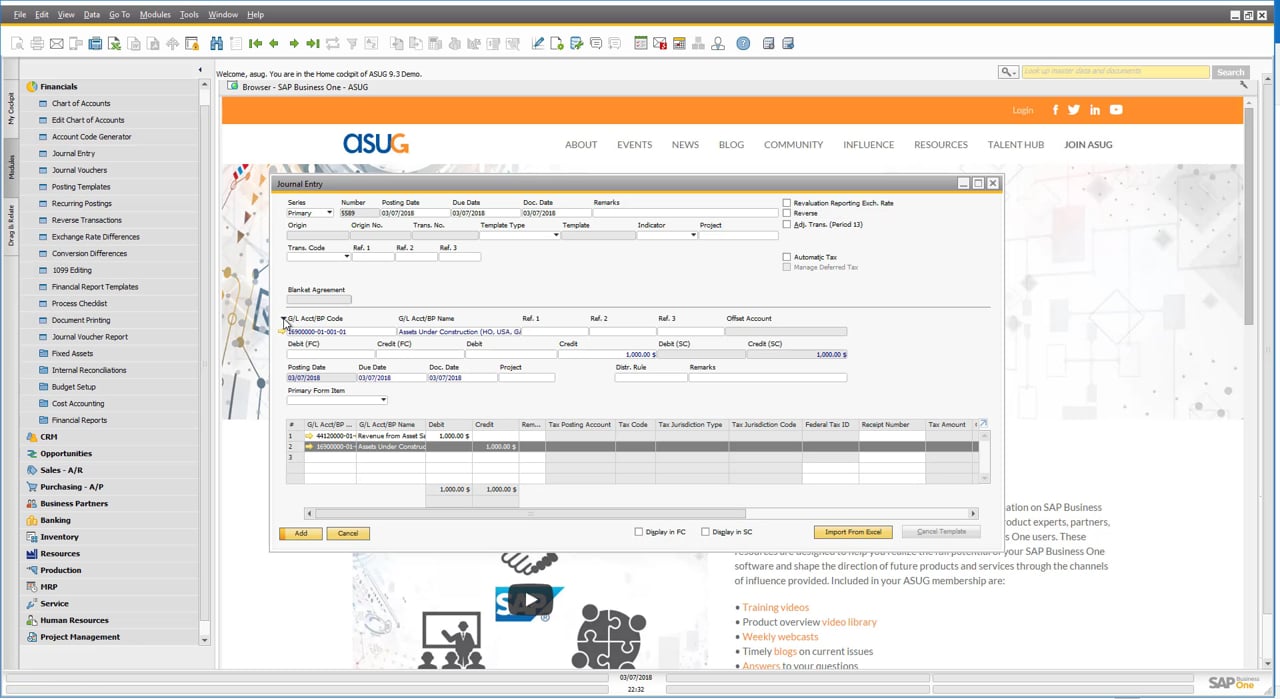Viewport: 1280px width, 699px height.
Task: Switch to Find mode with binoculars icon
Action: point(216,43)
